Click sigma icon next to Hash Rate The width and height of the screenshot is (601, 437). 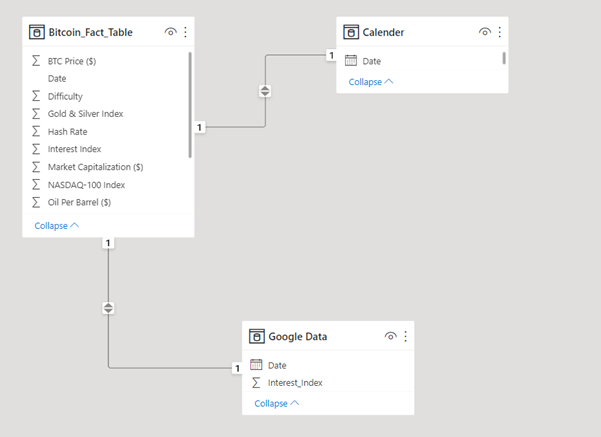click(x=36, y=131)
